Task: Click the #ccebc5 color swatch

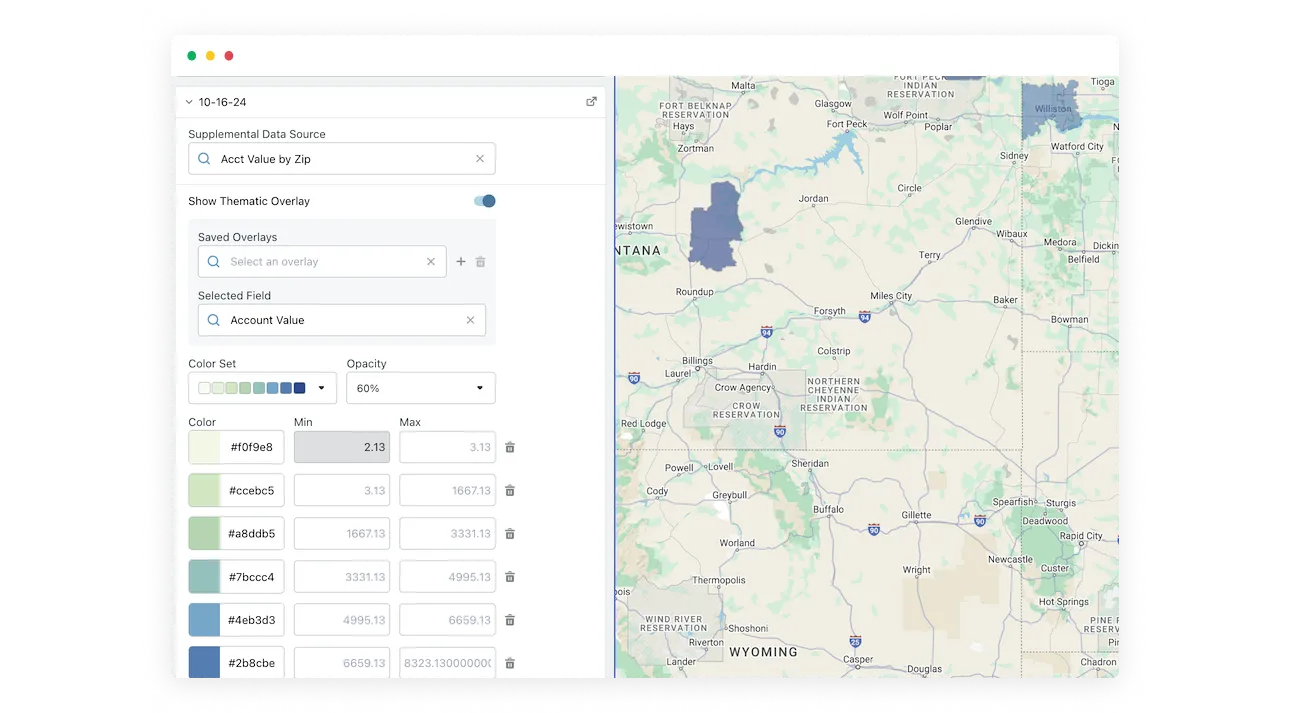Action: (205, 490)
